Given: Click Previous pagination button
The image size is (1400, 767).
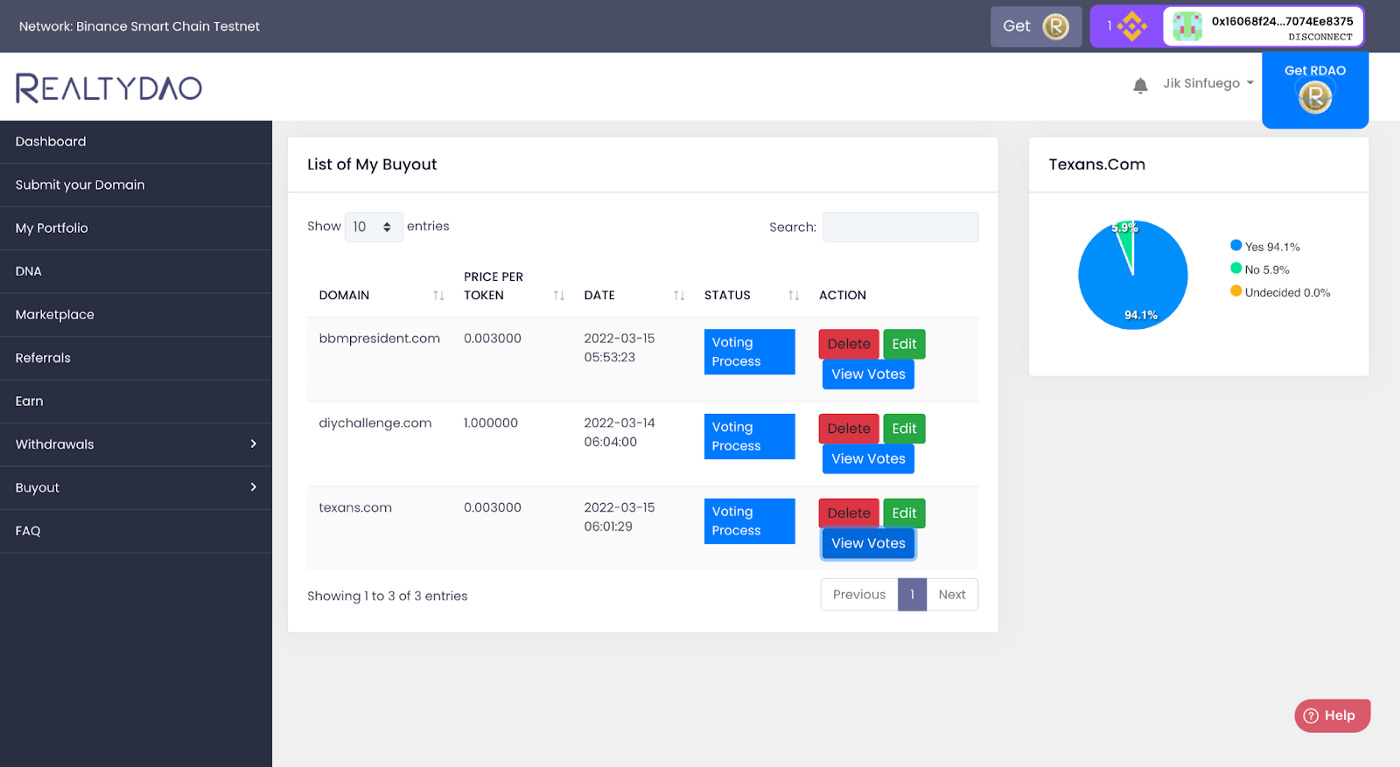Looking at the screenshot, I should (860, 594).
